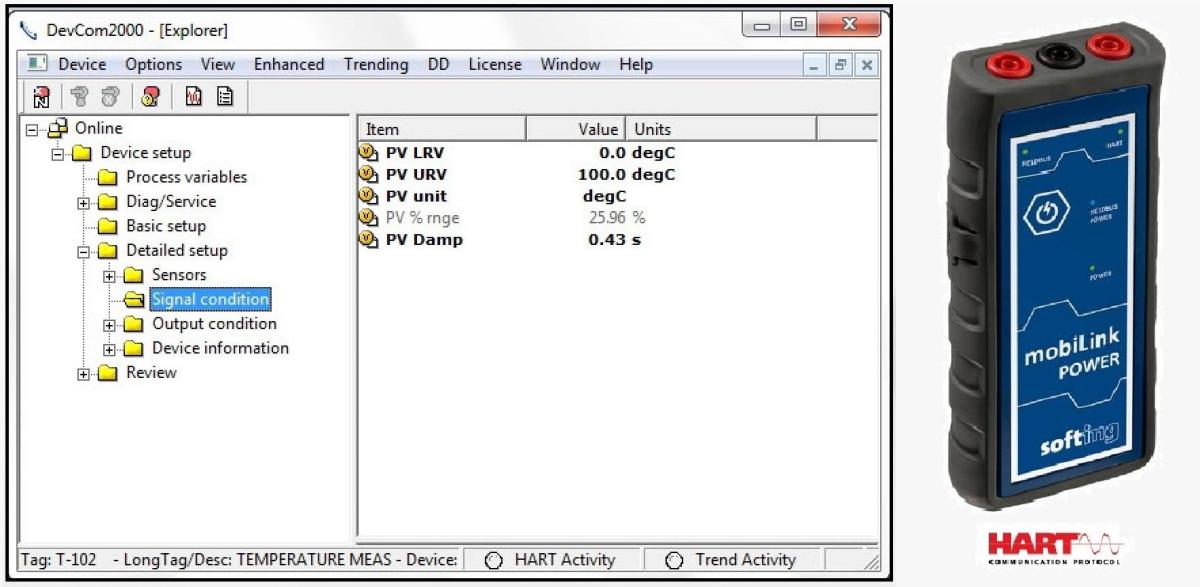This screenshot has width=1200, height=587.
Task: Expand the Diag/Service node
Action: [85, 202]
